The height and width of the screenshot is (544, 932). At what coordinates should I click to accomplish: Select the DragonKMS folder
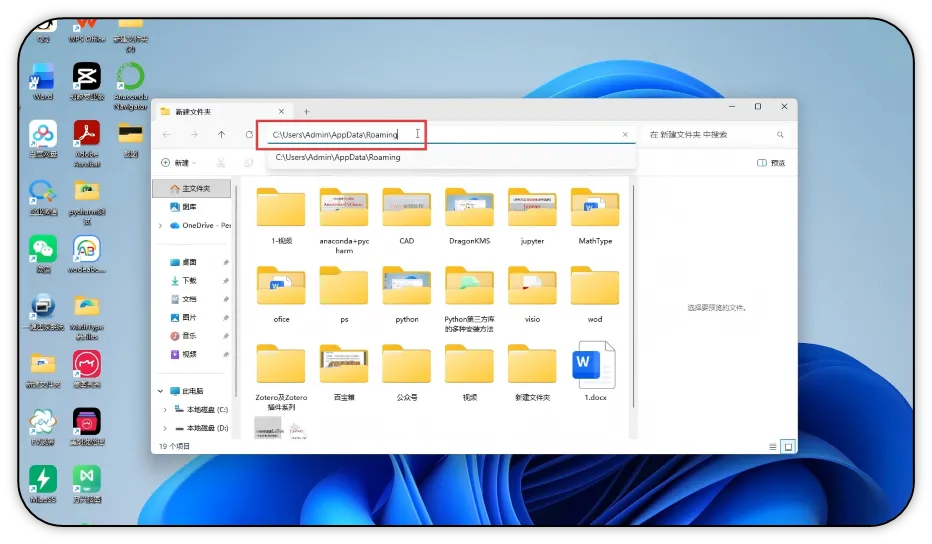(x=470, y=216)
